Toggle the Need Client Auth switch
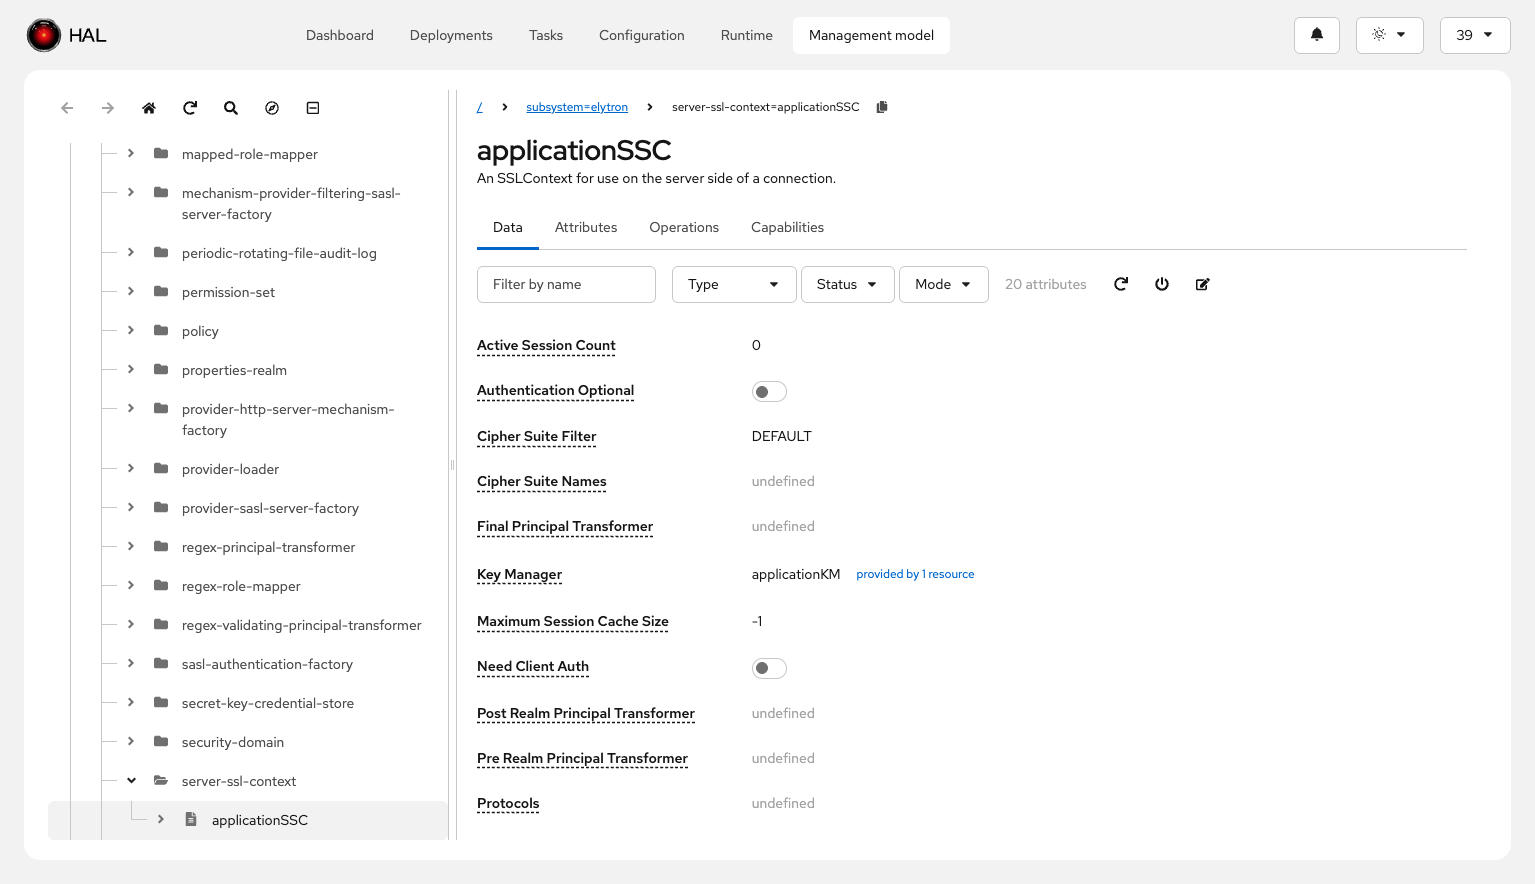 pyautogui.click(x=769, y=668)
